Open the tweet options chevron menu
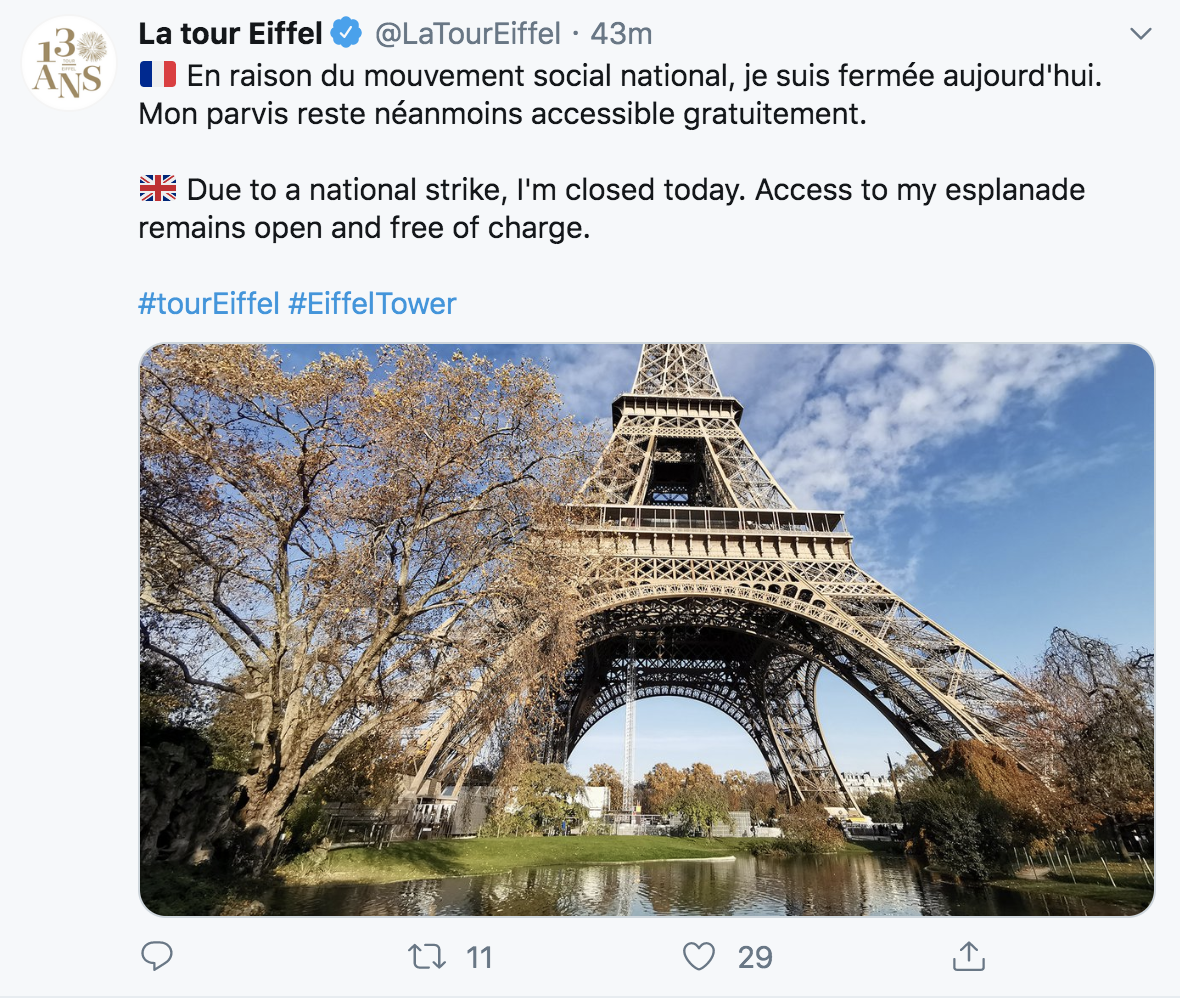The image size is (1180, 1000). (x=1140, y=35)
